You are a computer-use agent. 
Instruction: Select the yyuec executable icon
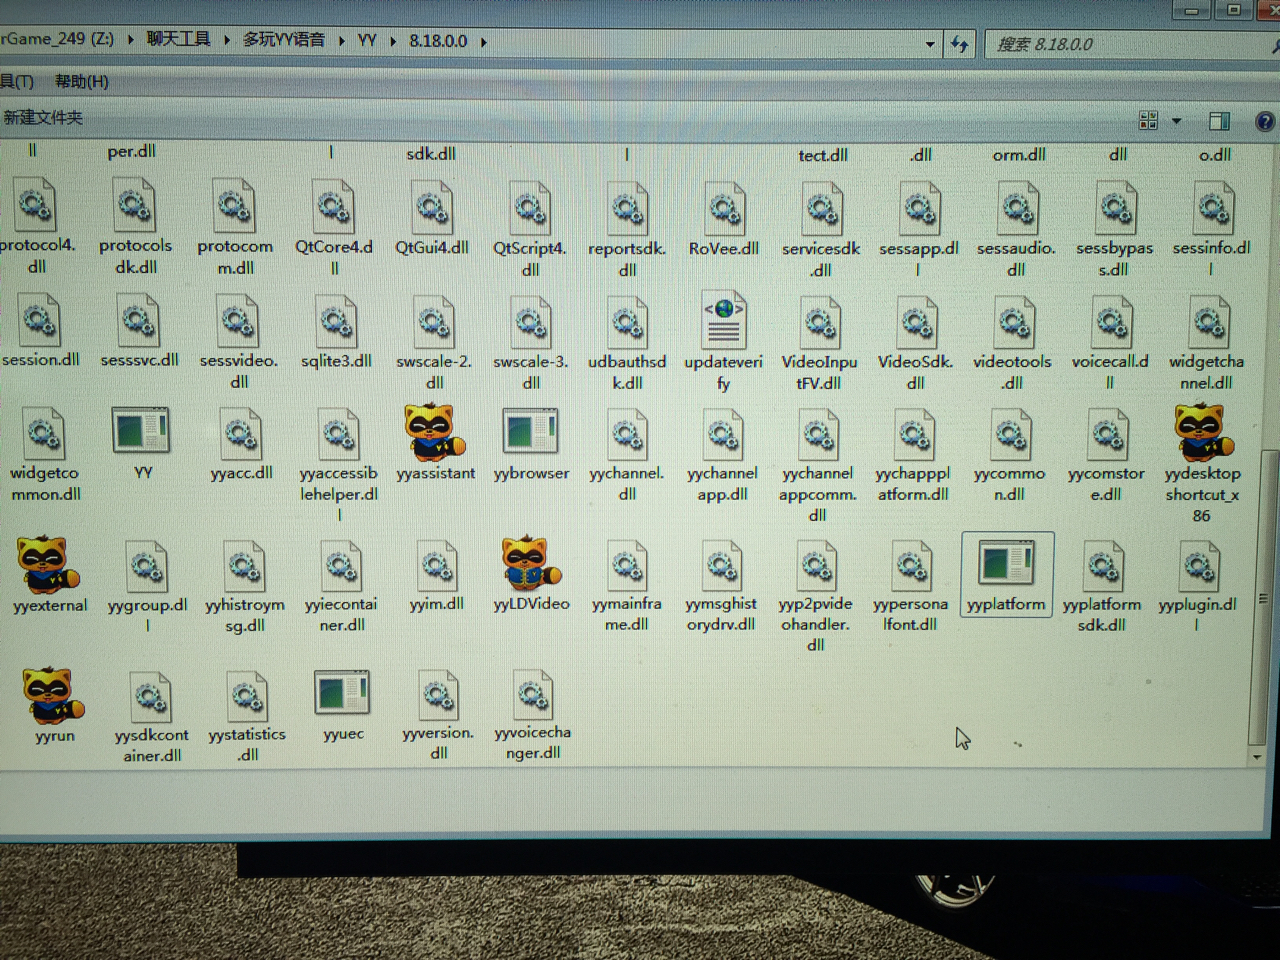tap(342, 693)
